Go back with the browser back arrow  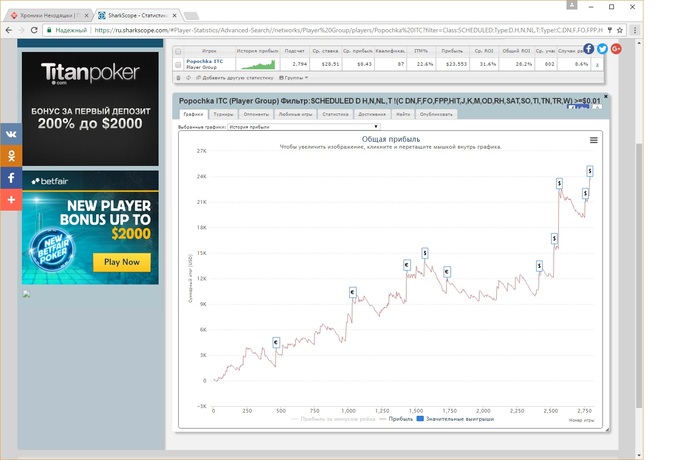9,30
